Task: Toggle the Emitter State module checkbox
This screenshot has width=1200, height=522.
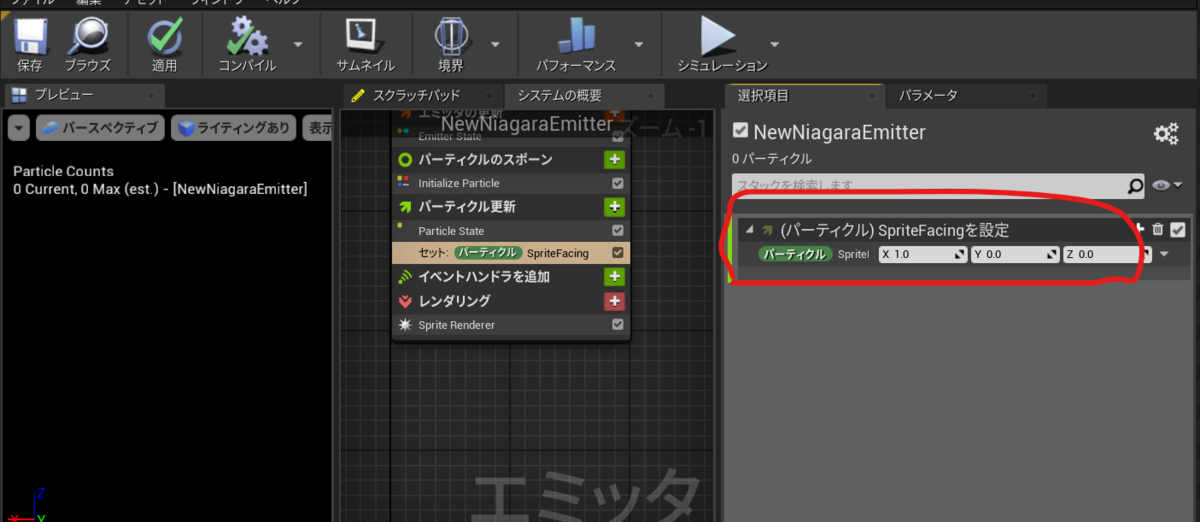Action: pos(618,136)
